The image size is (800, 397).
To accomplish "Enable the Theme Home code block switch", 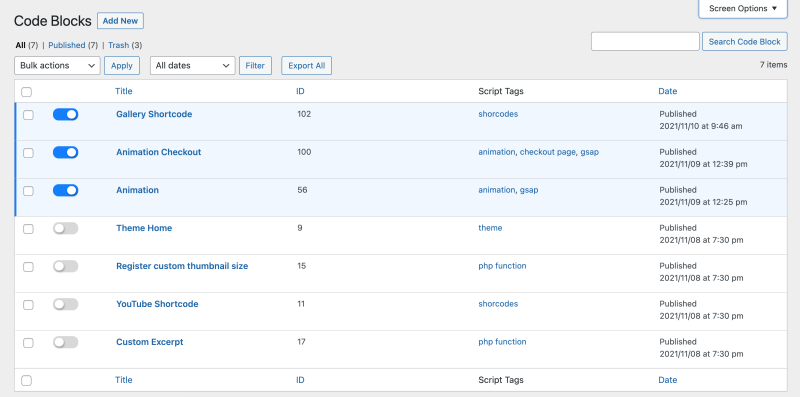I will coord(65,228).
